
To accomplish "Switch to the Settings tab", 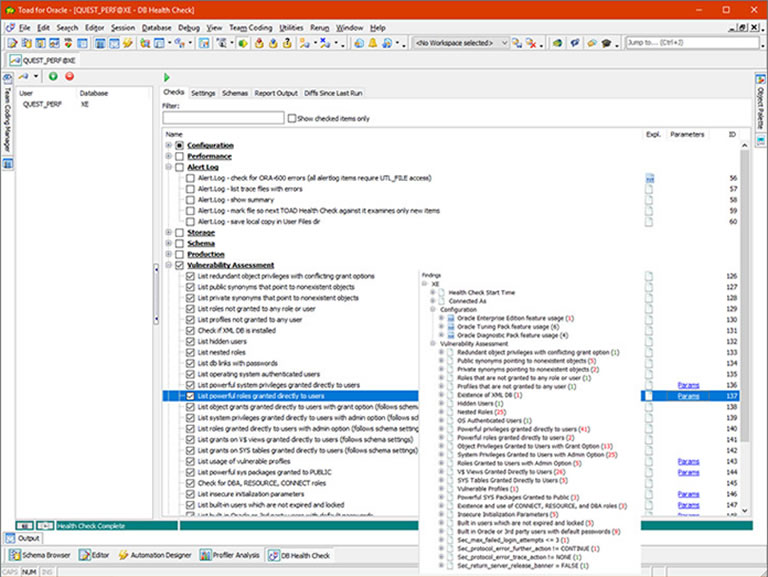I will [203, 93].
